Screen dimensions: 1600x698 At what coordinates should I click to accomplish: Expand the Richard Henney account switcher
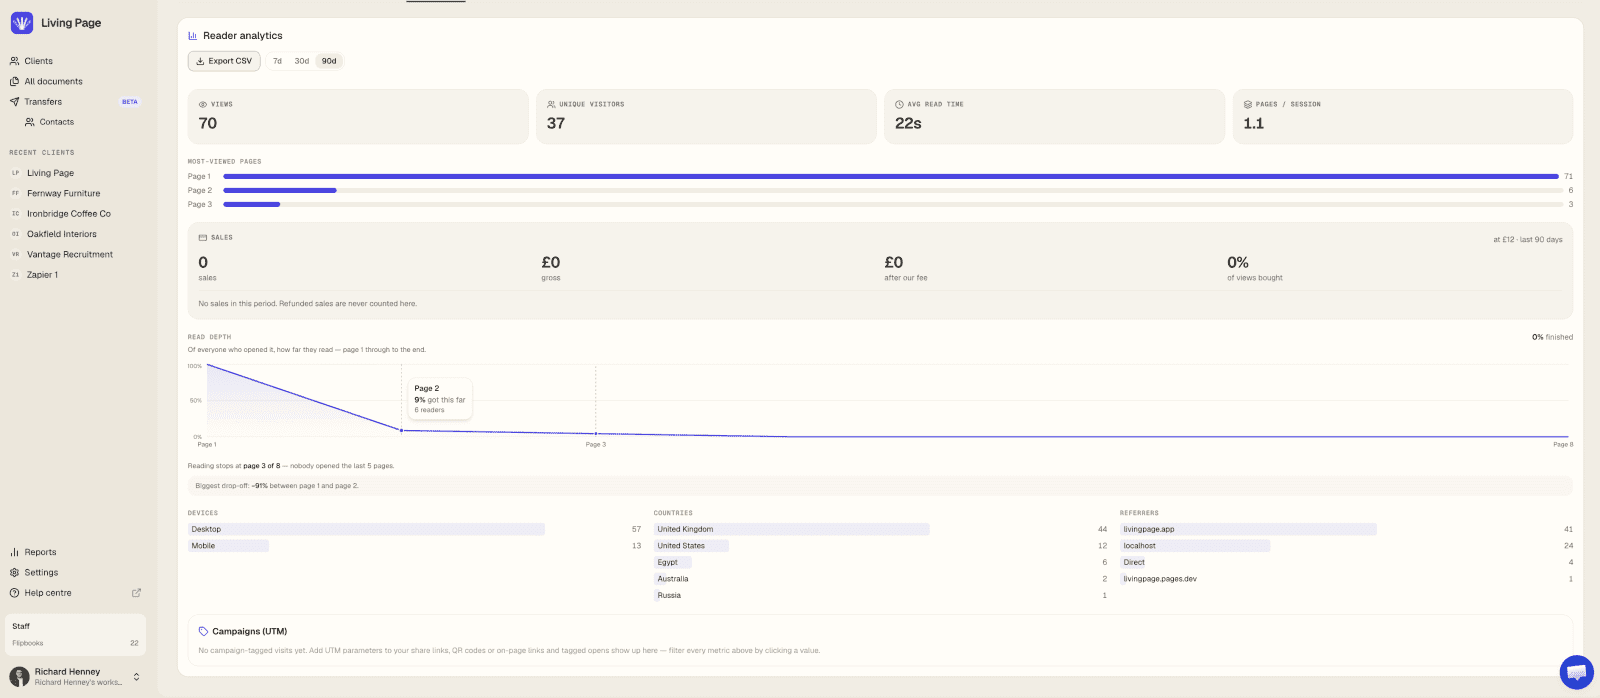click(137, 677)
